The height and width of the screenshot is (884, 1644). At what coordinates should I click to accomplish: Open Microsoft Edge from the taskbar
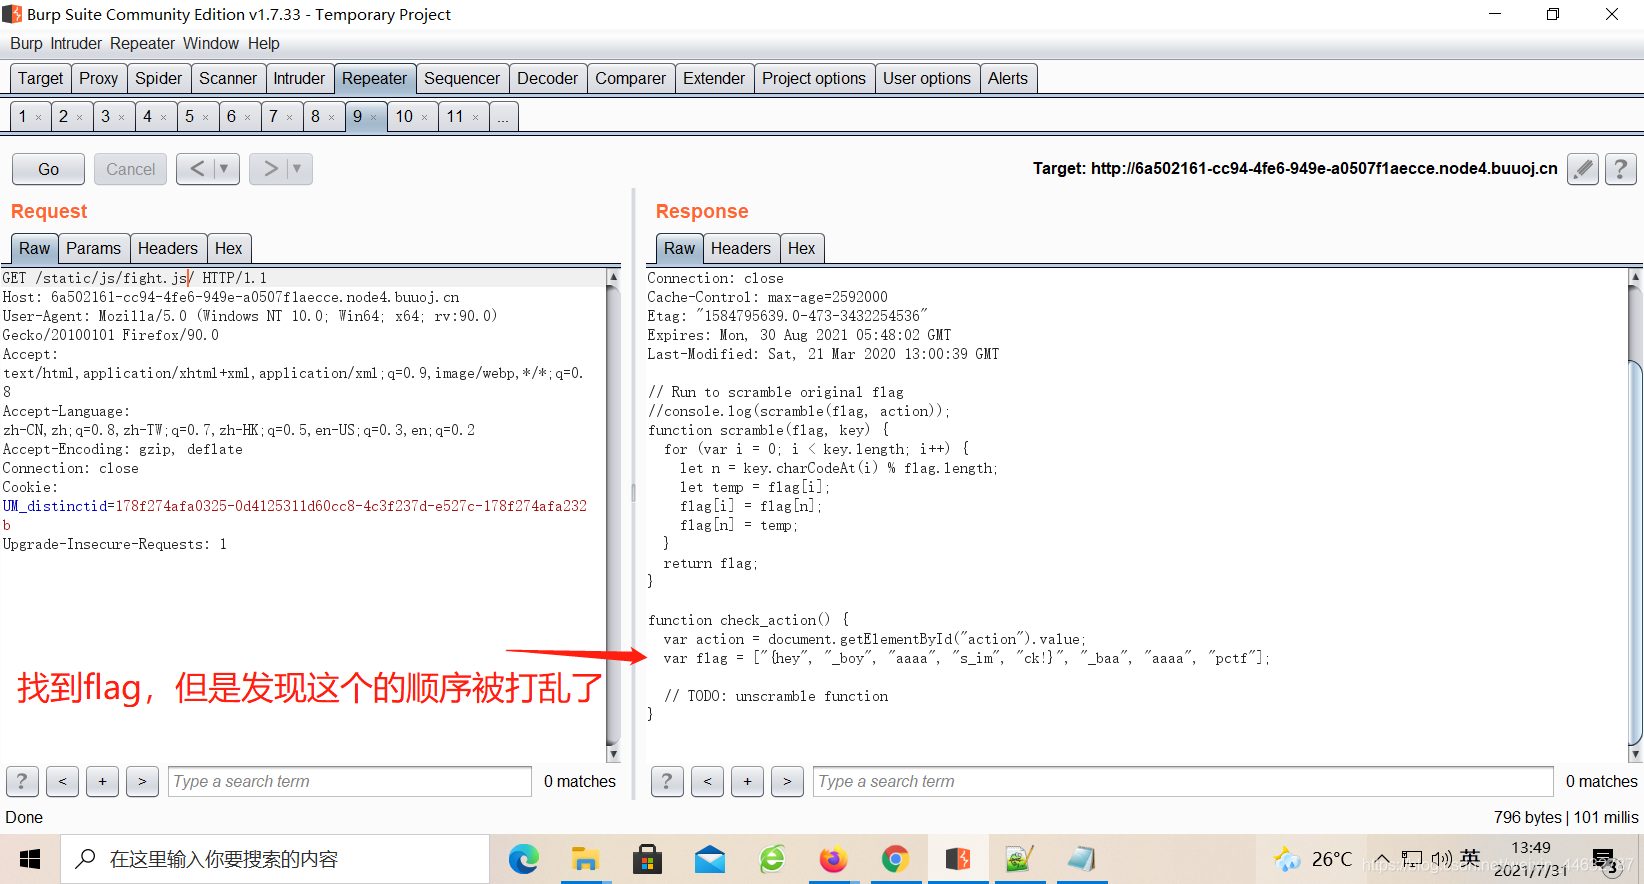[523, 859]
